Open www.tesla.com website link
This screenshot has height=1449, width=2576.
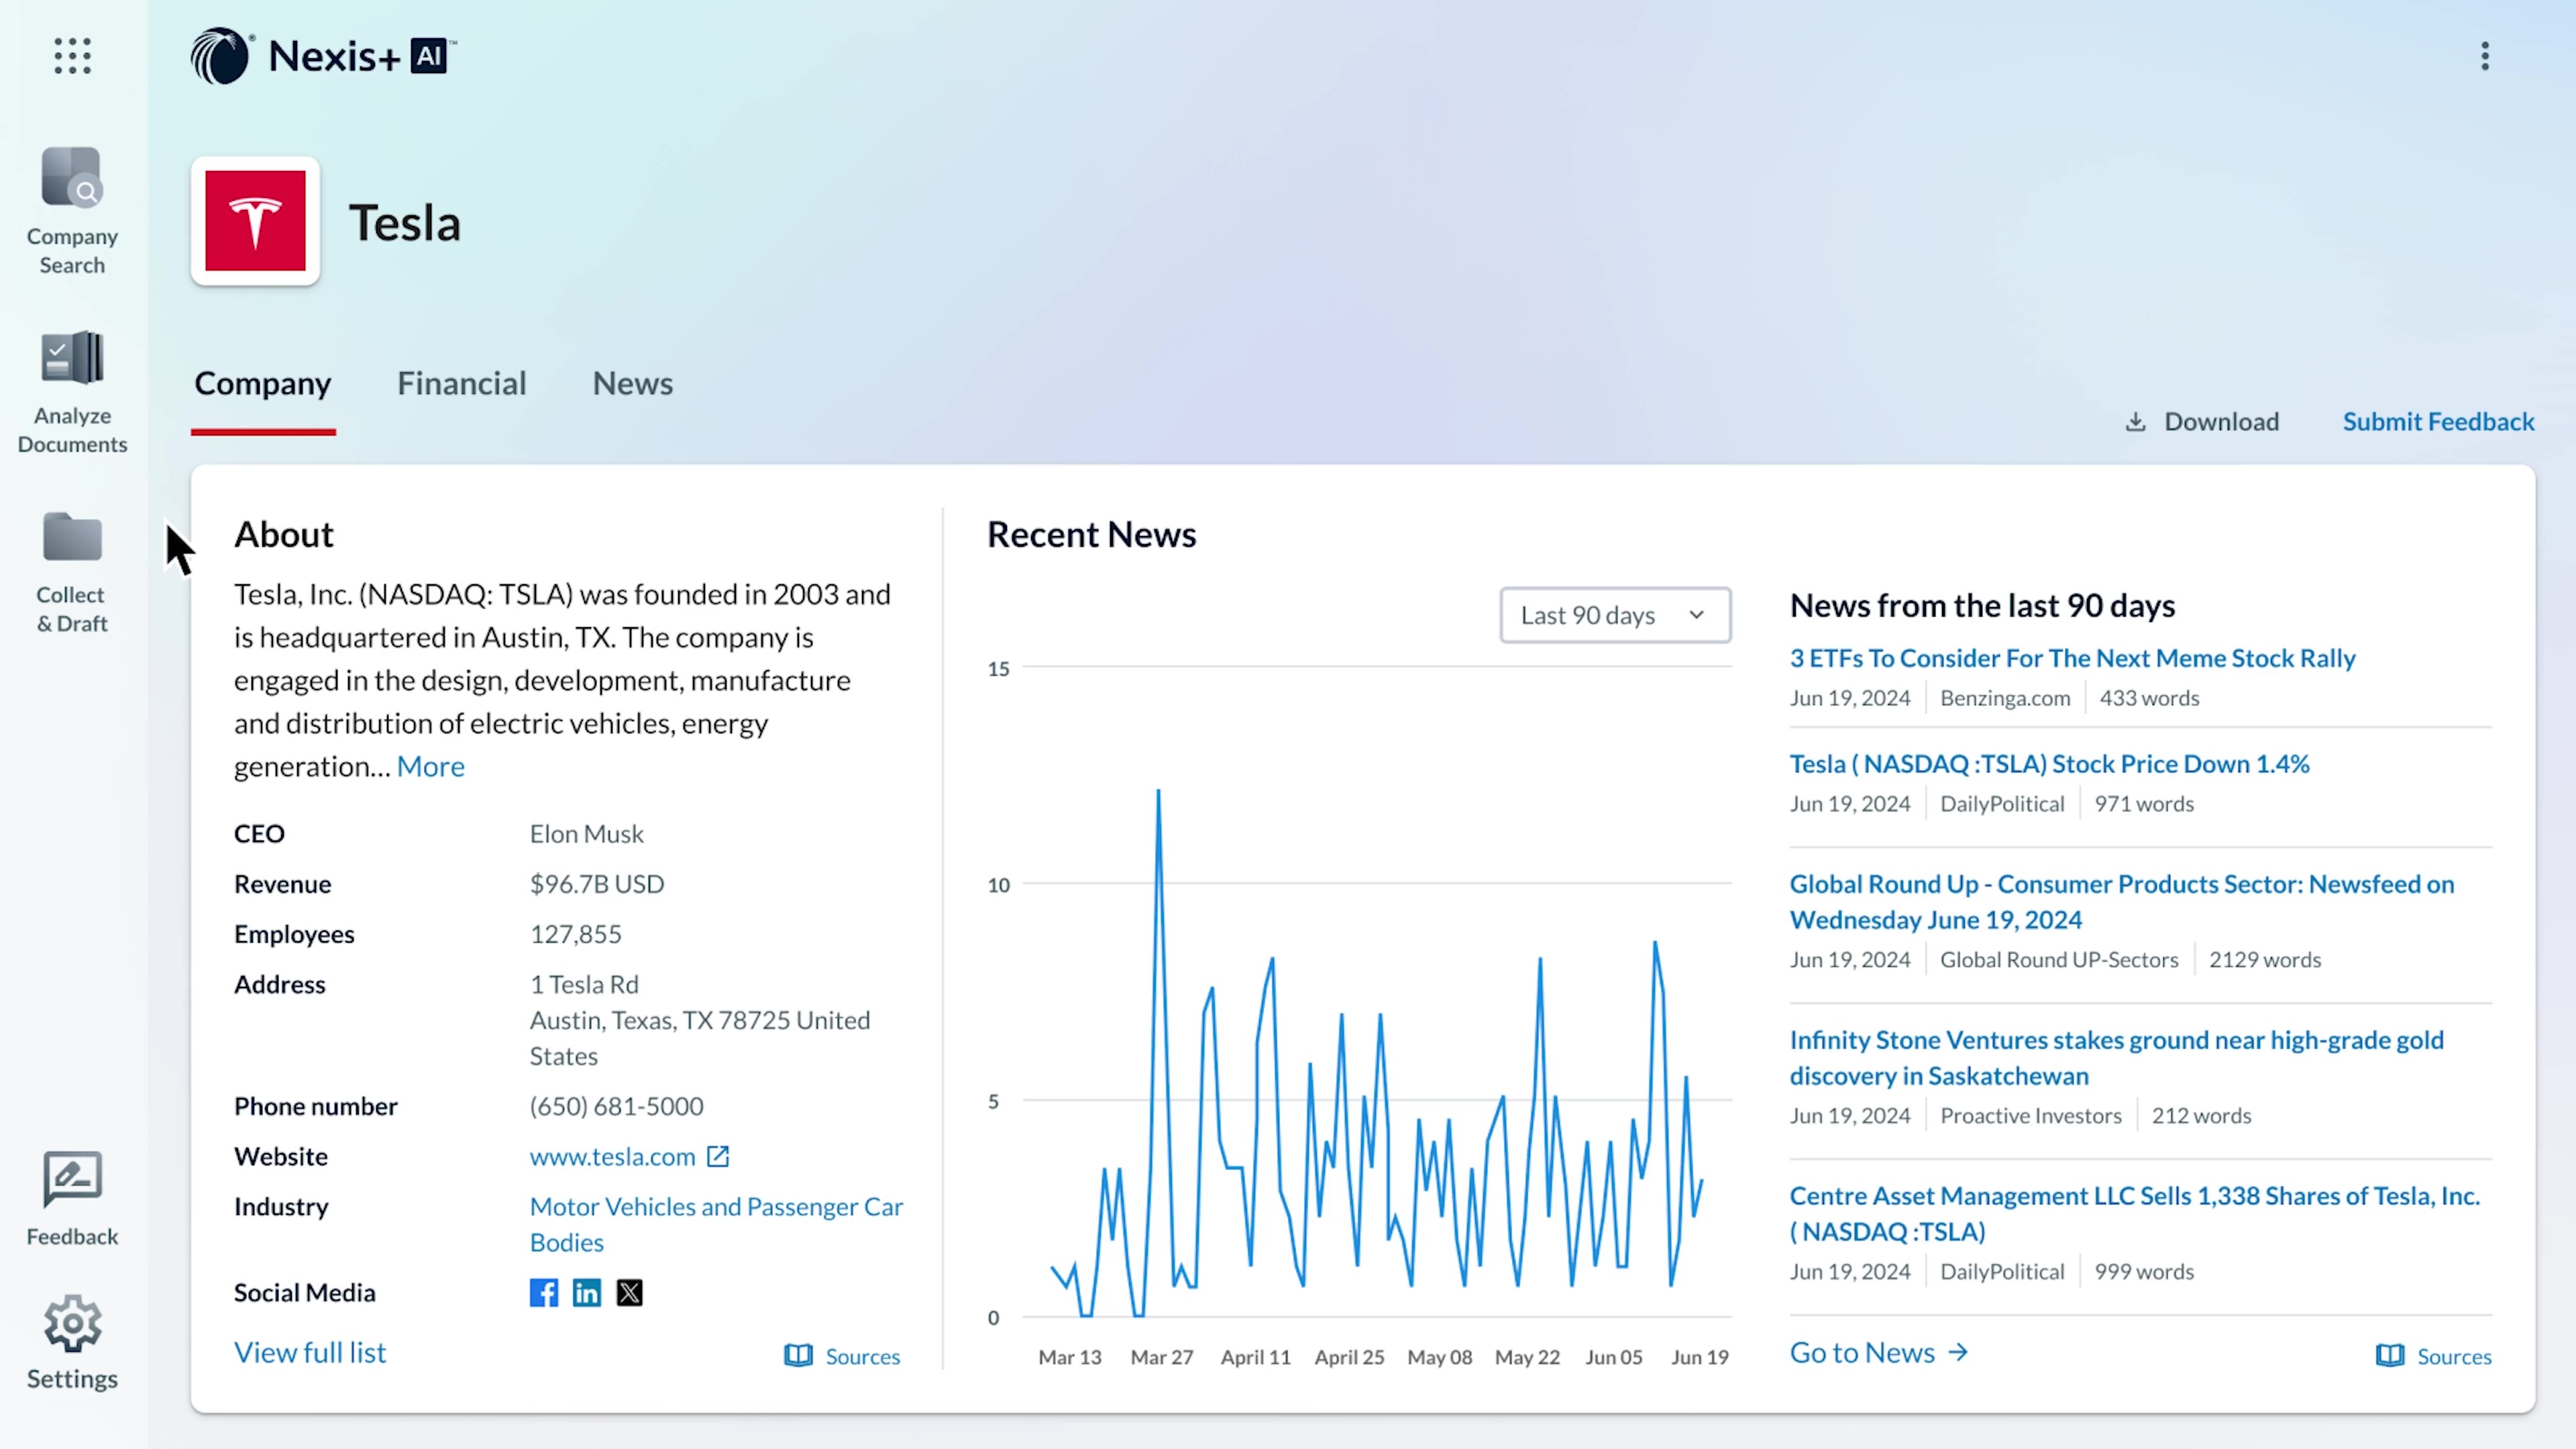[x=612, y=1157]
